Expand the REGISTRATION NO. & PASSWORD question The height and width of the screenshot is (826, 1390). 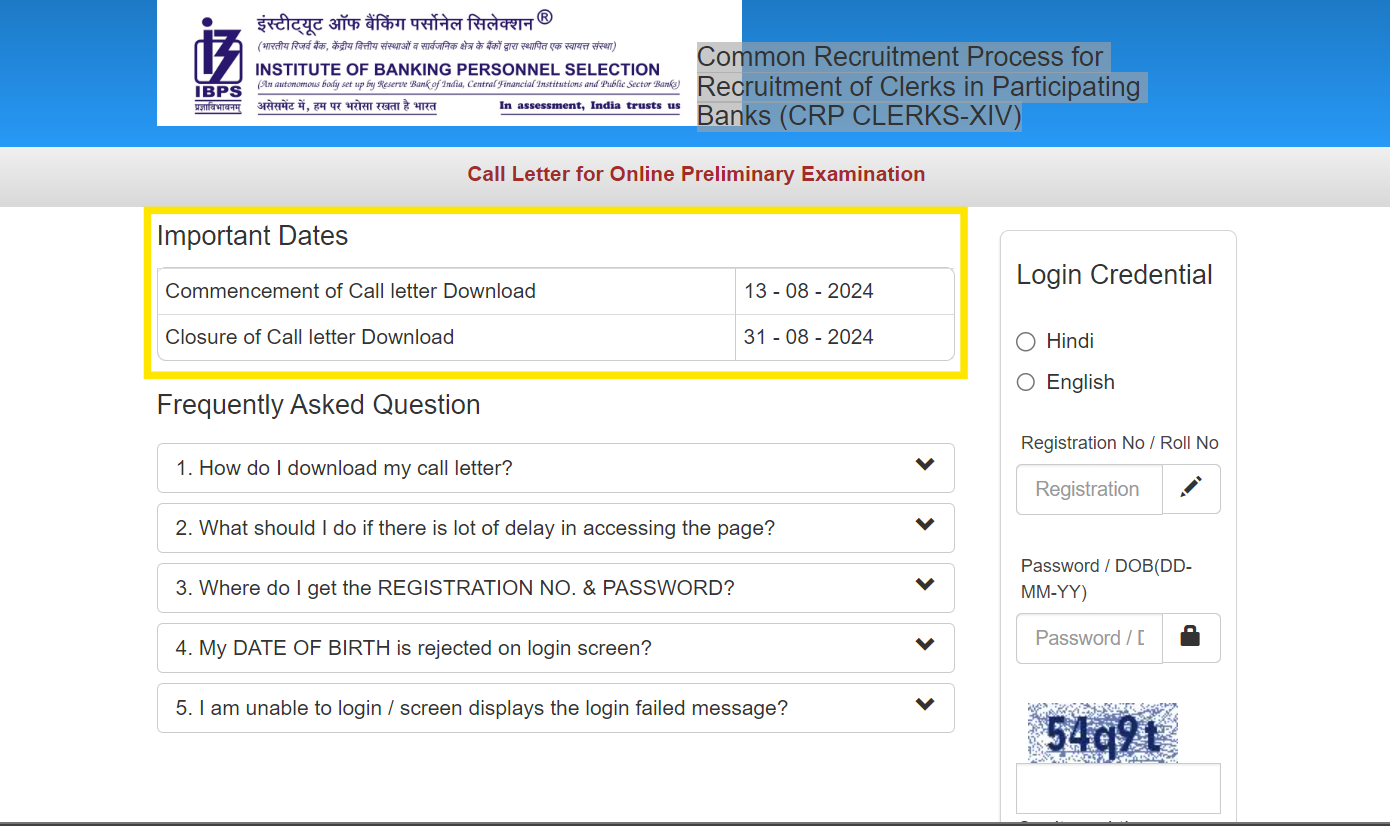click(x=455, y=588)
